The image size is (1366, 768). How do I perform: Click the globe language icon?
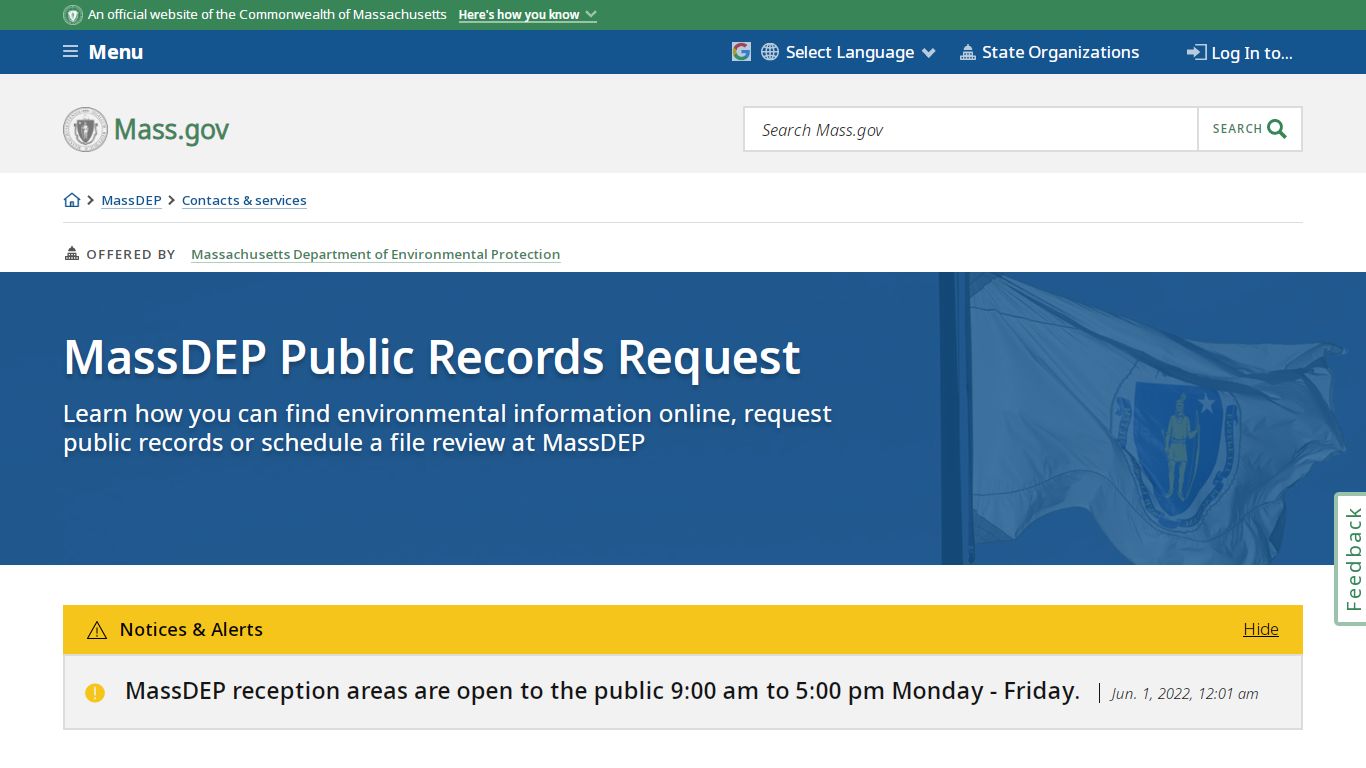(x=770, y=52)
